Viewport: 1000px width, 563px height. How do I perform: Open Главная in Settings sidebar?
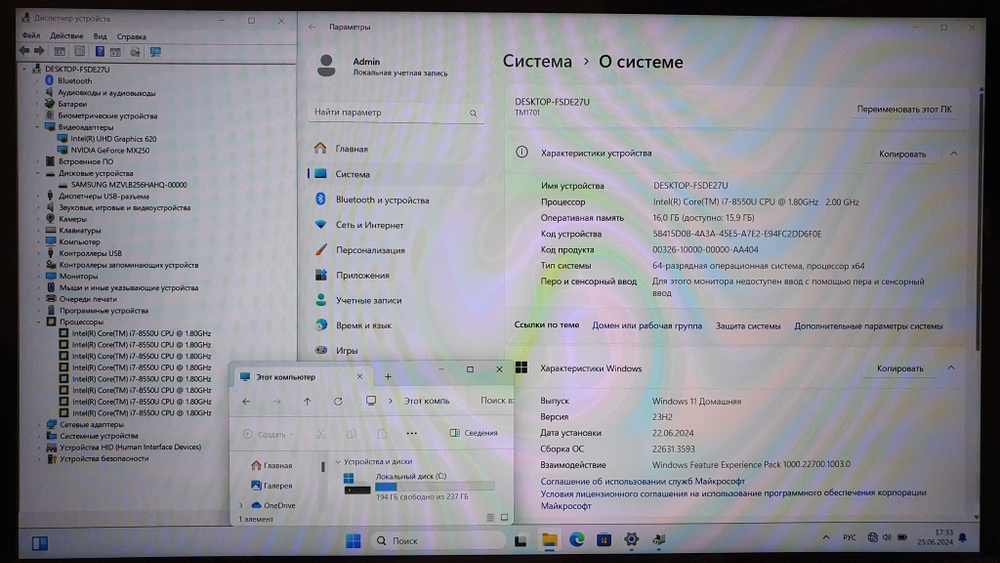(351, 149)
